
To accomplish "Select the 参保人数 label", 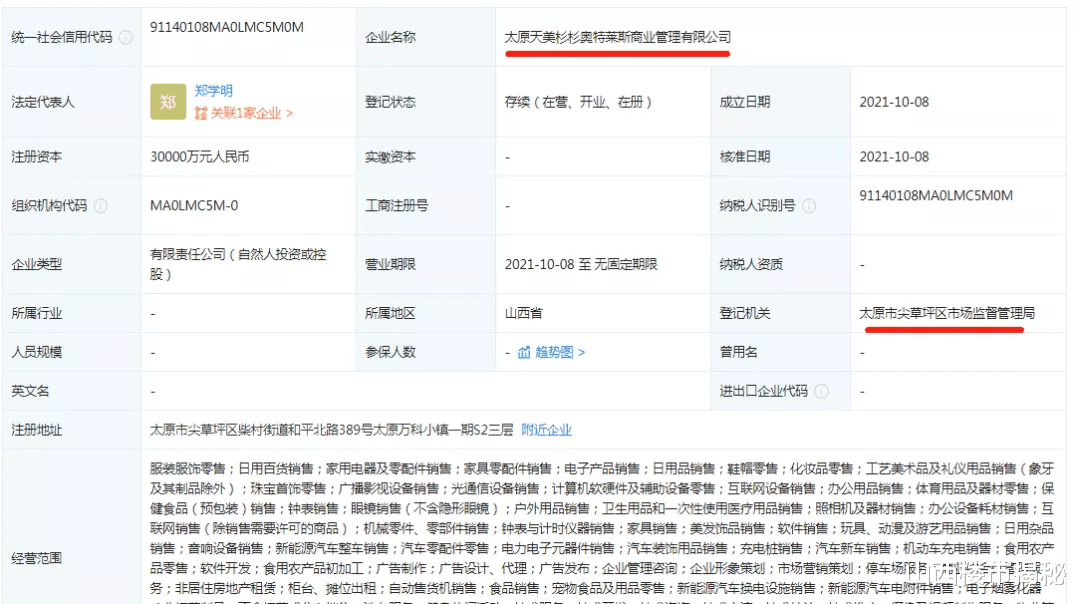I will click(390, 352).
